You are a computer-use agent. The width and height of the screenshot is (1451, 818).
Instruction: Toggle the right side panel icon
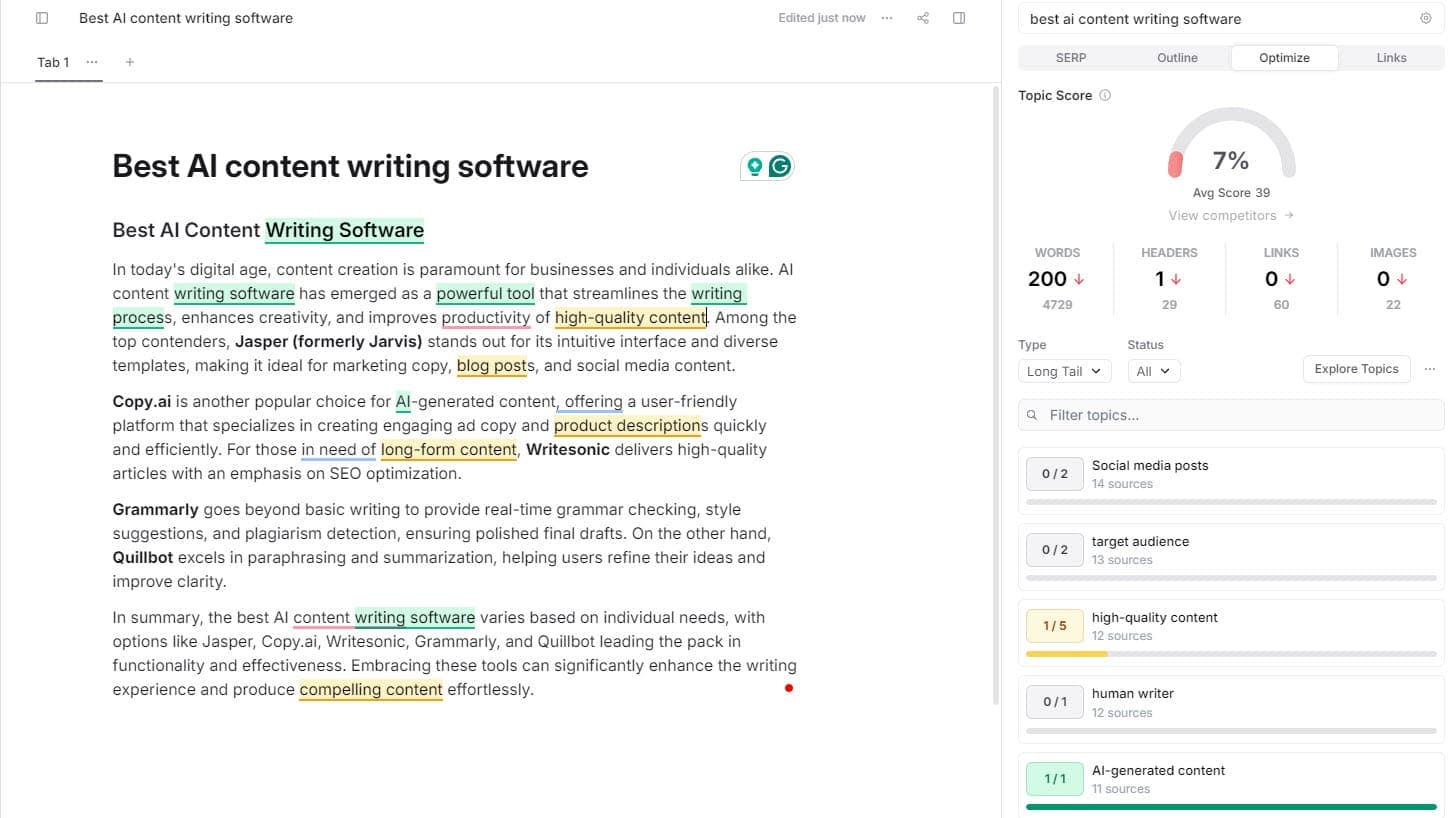point(959,18)
